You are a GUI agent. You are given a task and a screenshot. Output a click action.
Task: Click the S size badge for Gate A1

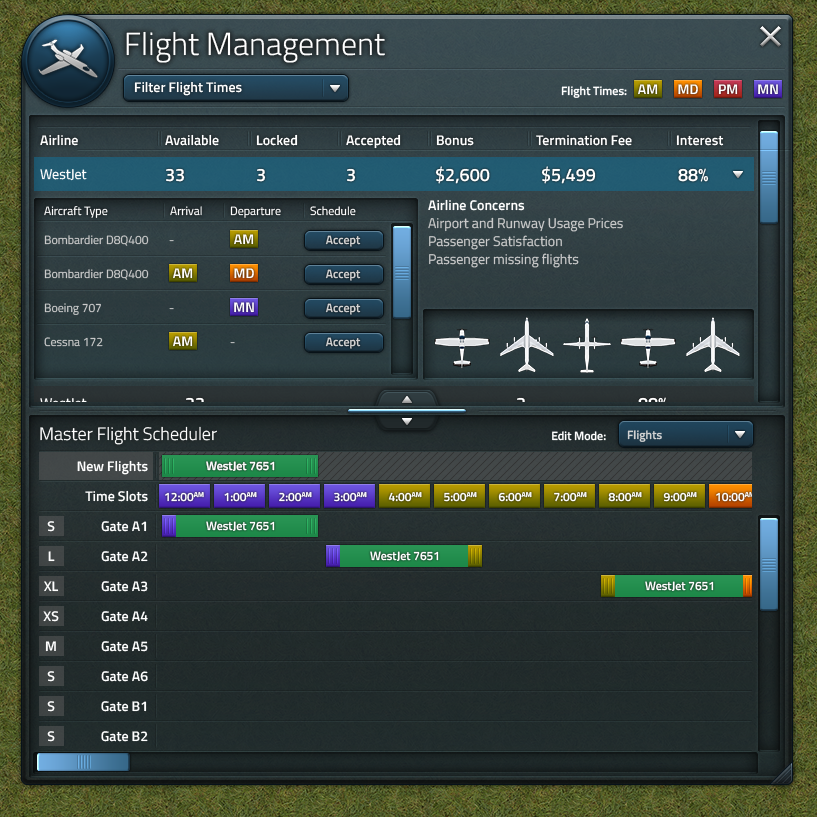click(51, 526)
